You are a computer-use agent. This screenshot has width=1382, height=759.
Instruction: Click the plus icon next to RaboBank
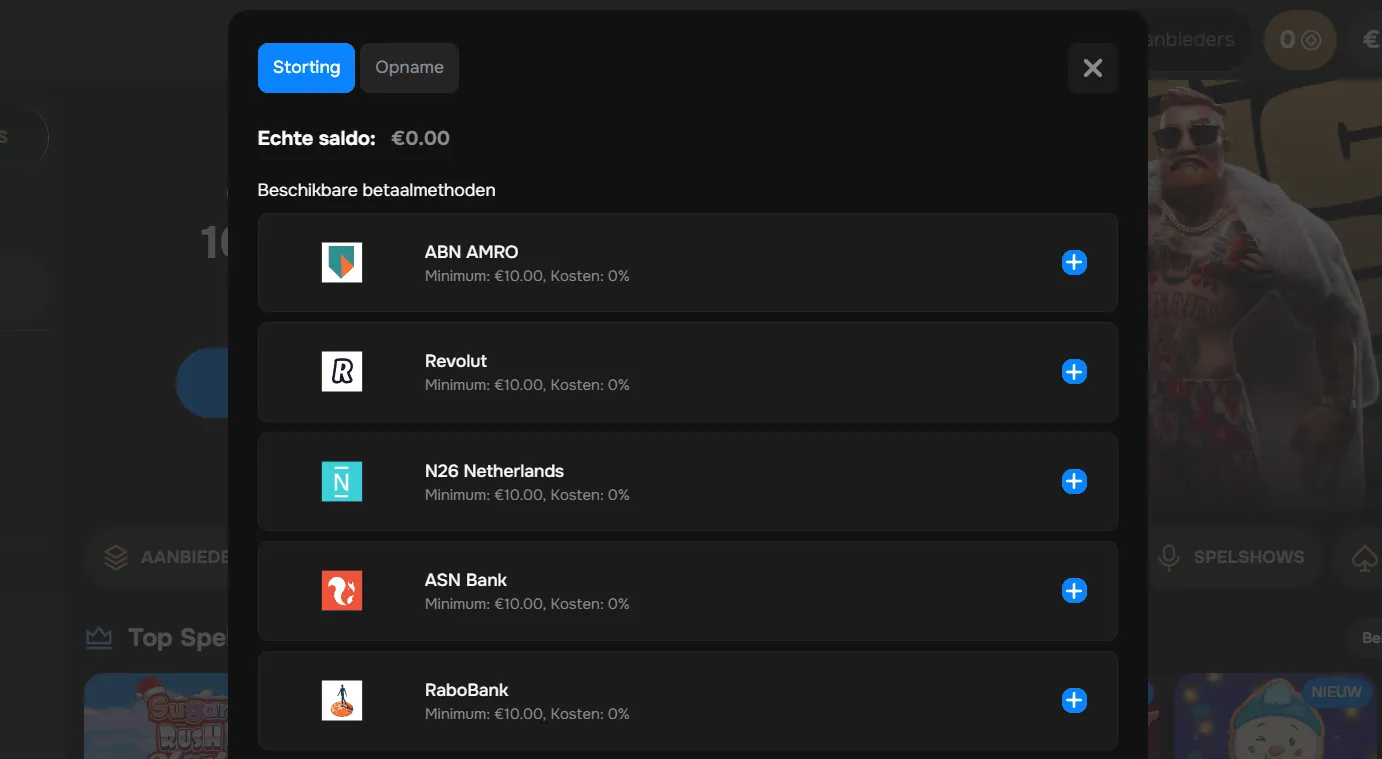click(1074, 700)
